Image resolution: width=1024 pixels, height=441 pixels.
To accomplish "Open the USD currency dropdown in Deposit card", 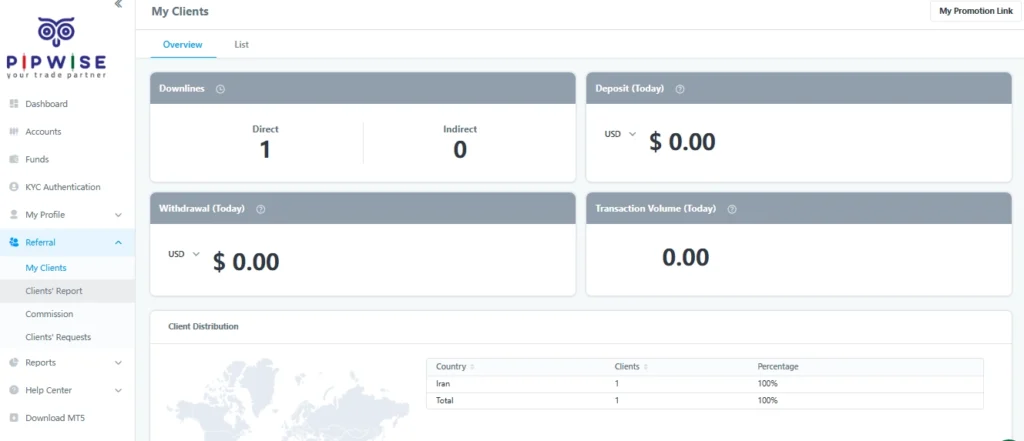I will (x=620, y=134).
